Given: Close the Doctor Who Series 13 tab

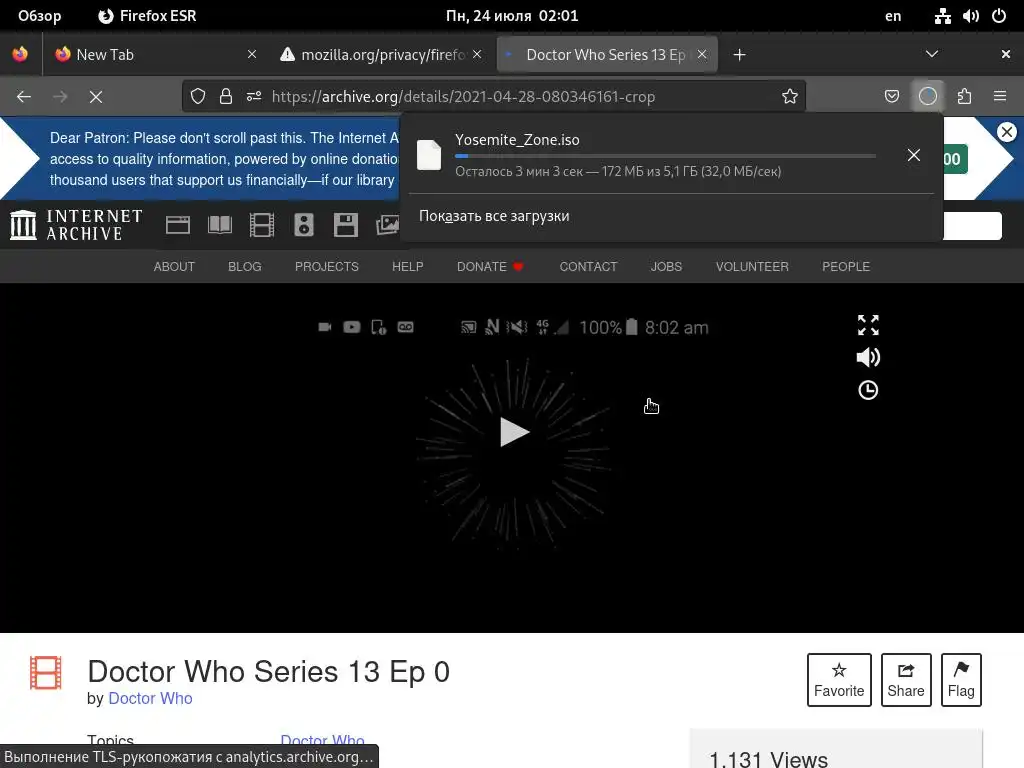Looking at the screenshot, I should pyautogui.click(x=702, y=54).
